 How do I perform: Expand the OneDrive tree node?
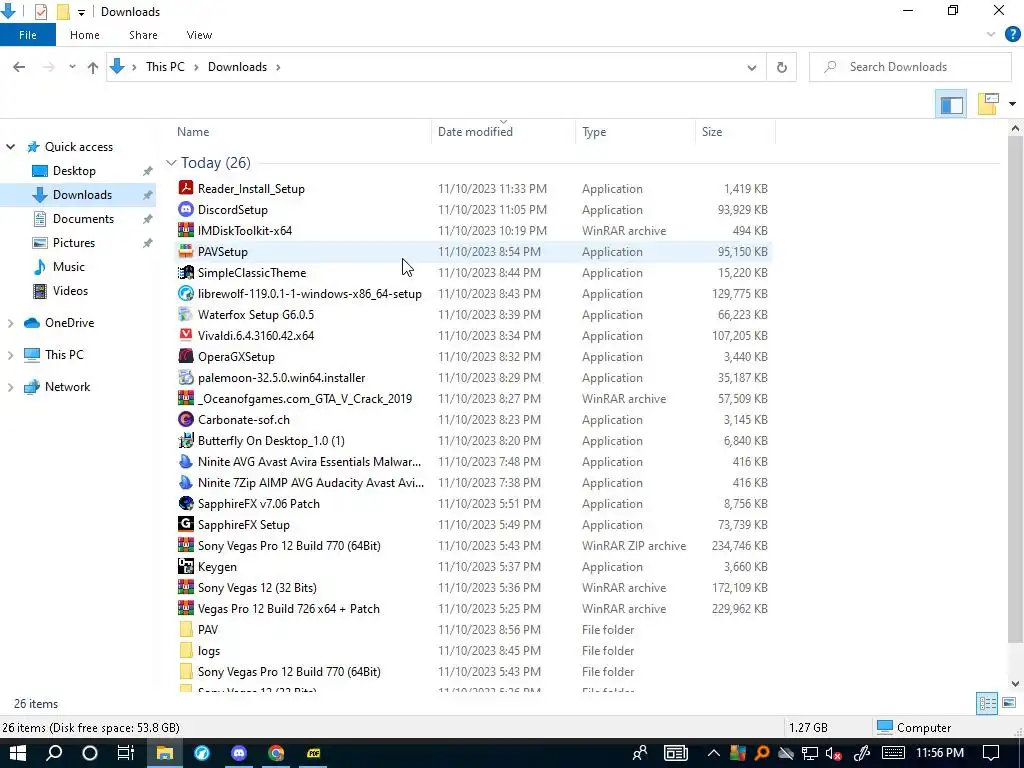coord(10,323)
